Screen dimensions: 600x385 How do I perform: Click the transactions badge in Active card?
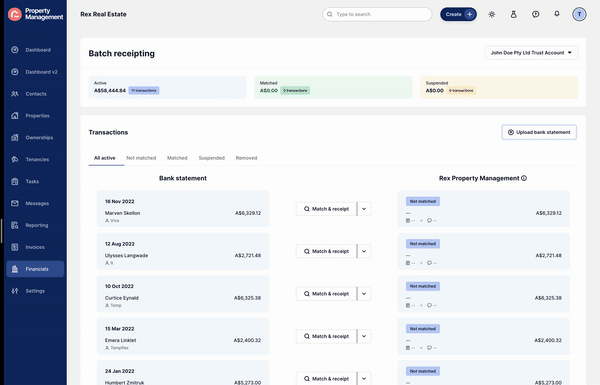click(x=144, y=91)
